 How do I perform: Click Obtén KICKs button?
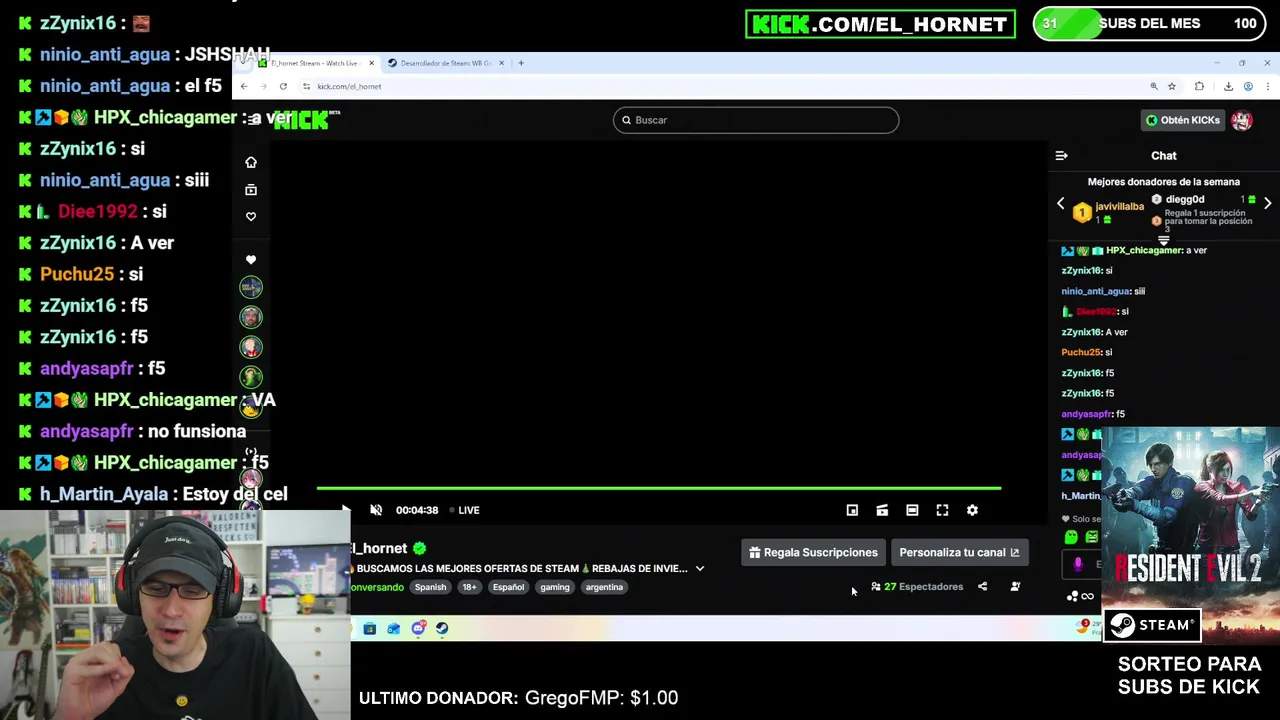[x=1183, y=120]
